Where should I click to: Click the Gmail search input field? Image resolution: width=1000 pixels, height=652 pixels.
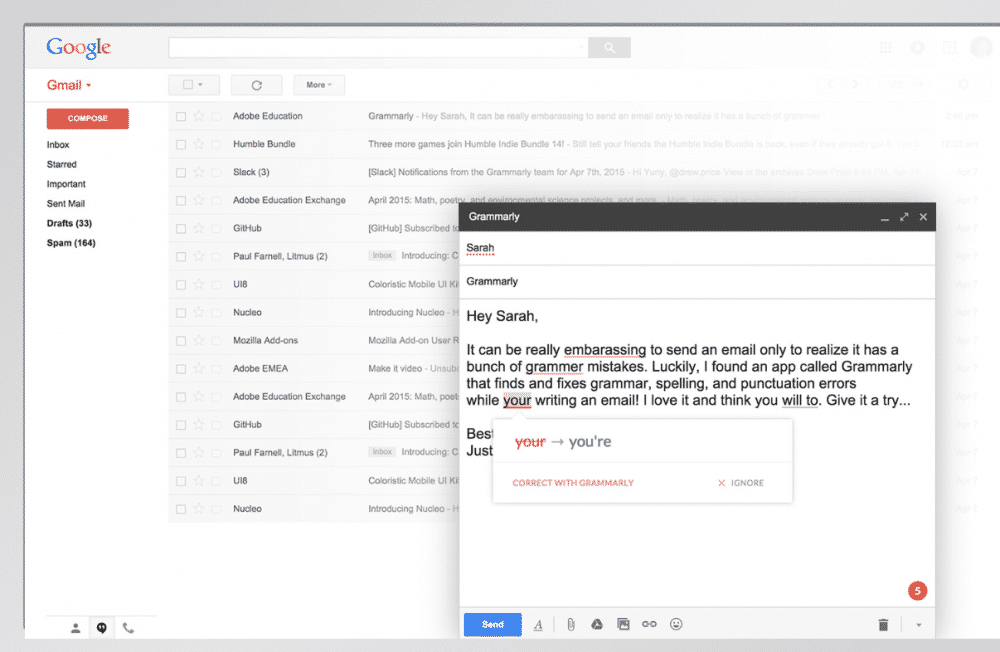[x=378, y=47]
